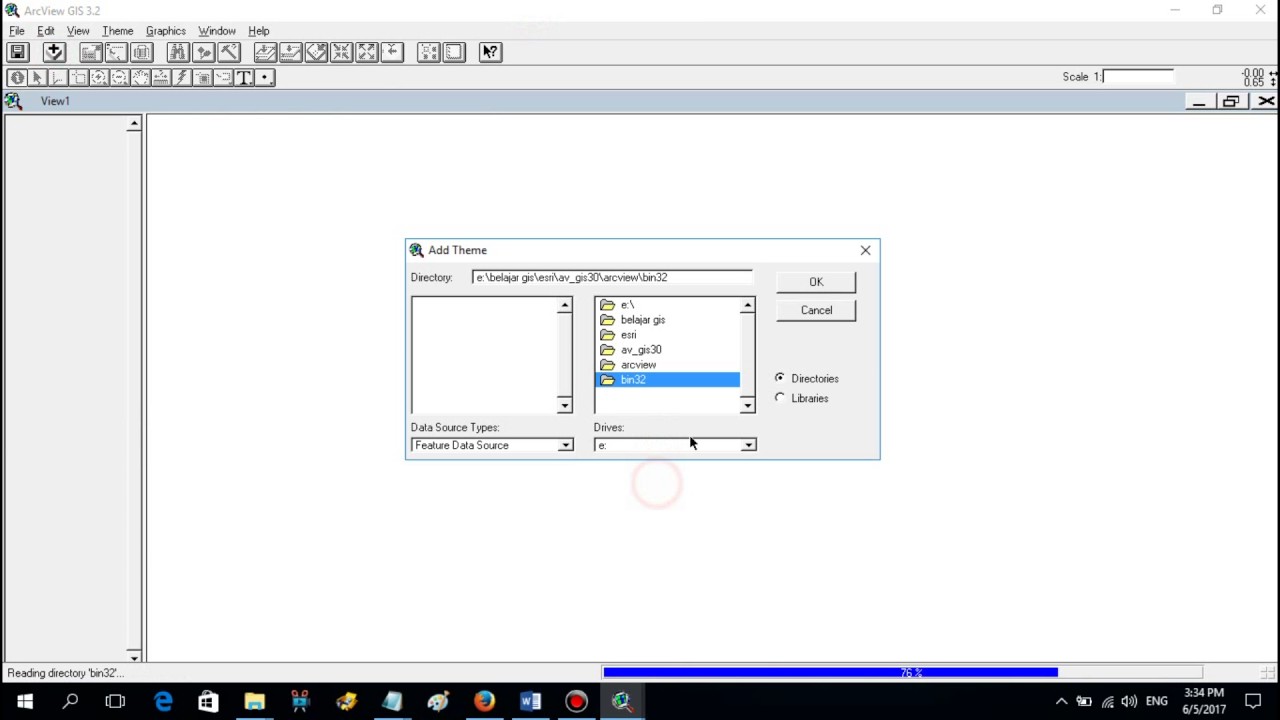Click OK in Add Theme dialog
Image resolution: width=1280 pixels, height=720 pixels.
pos(816,282)
